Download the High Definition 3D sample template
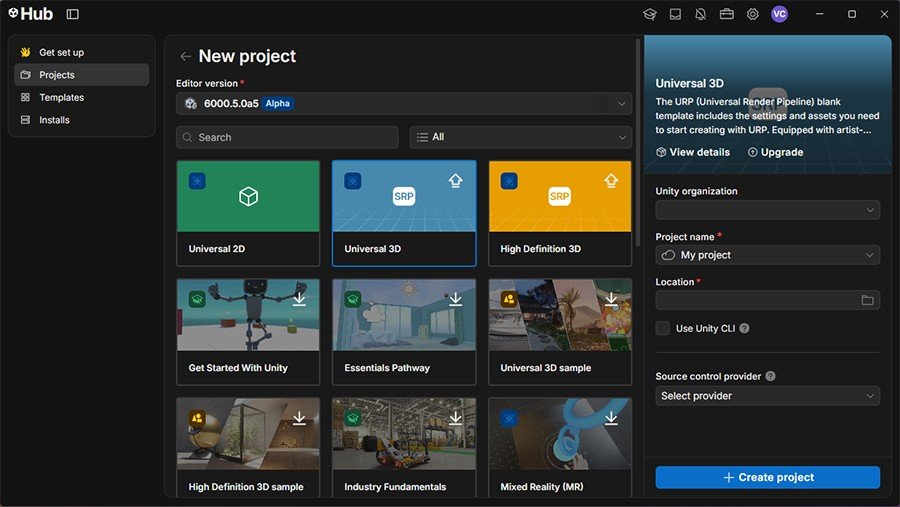 point(299,418)
